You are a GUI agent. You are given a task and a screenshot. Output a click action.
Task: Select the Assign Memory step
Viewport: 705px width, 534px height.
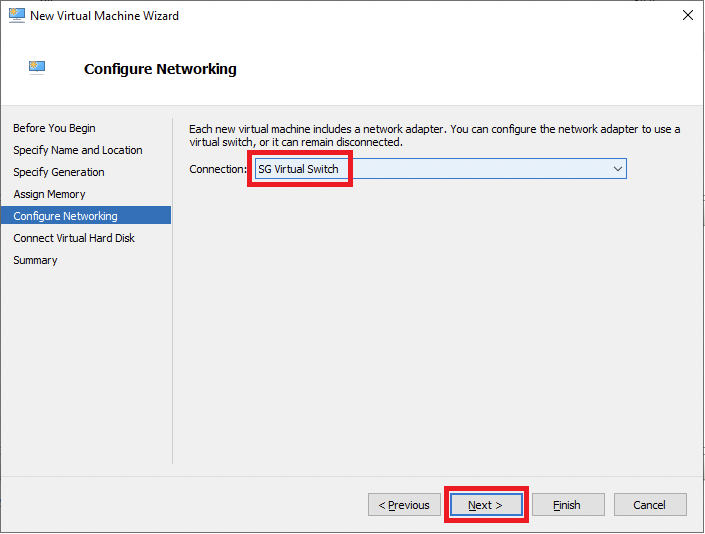pyautogui.click(x=49, y=194)
